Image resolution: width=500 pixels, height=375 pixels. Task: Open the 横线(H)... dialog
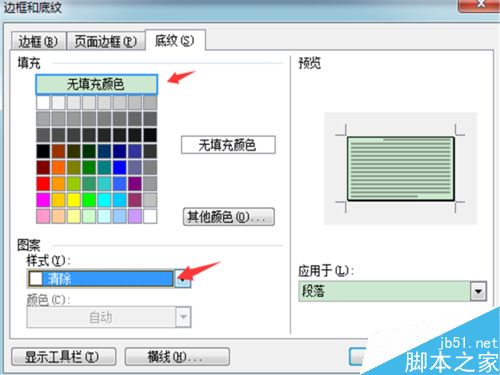[x=177, y=357]
